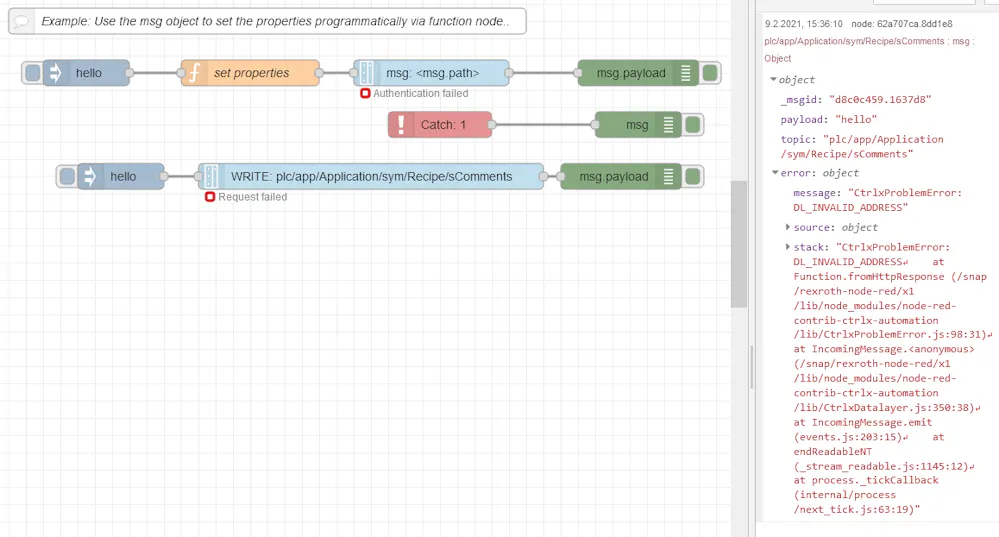
Task: Open node link 62a707ca.8dd1e8 in debug
Action: [902, 24]
